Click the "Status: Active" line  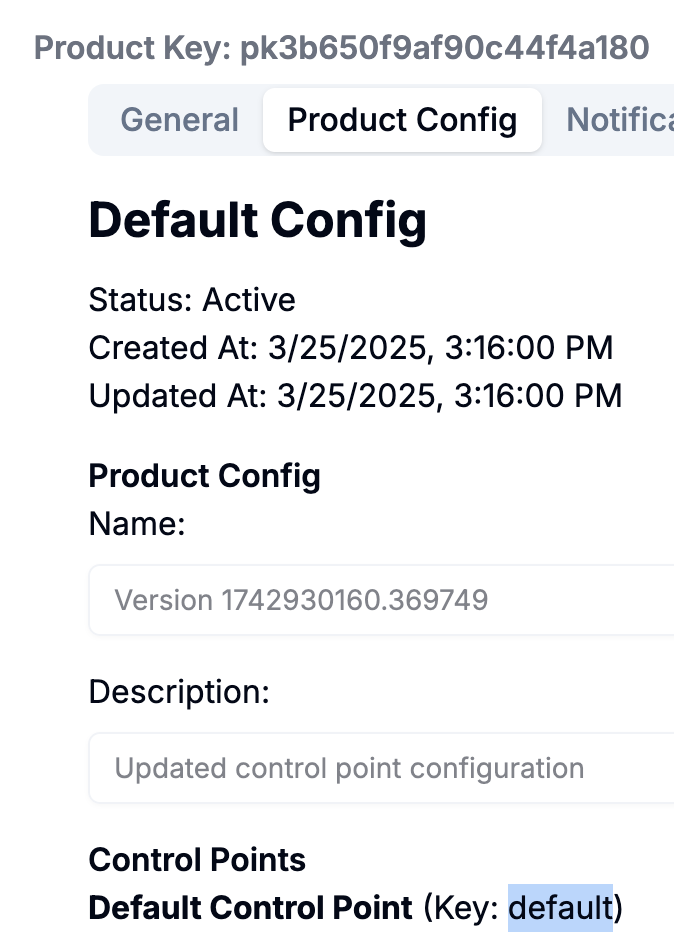[x=192, y=299]
